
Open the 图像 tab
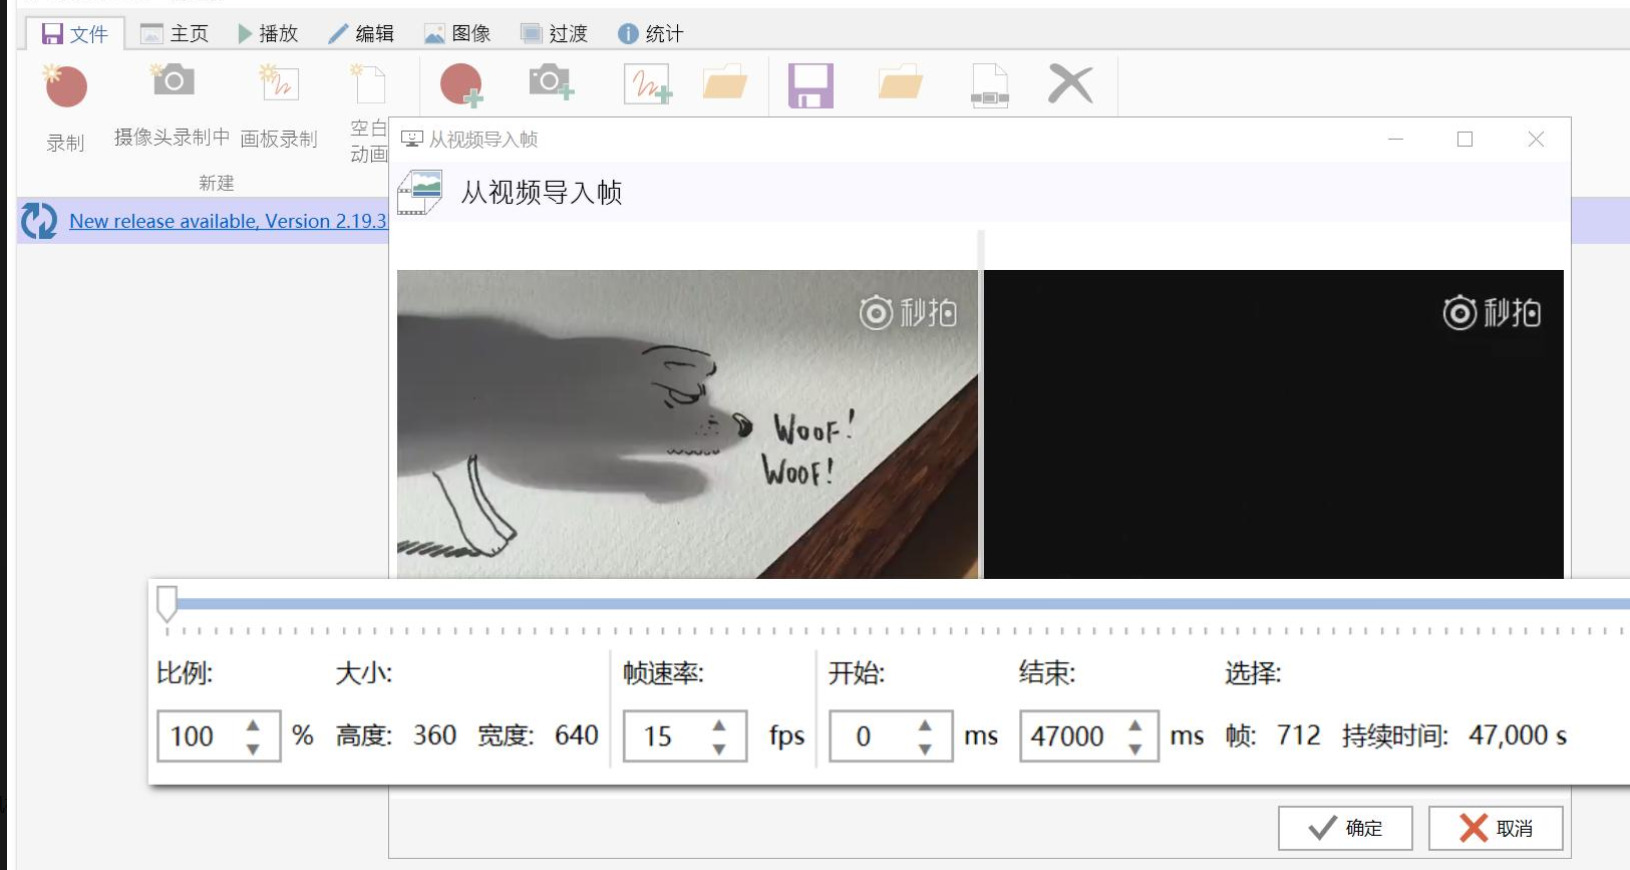coord(458,34)
